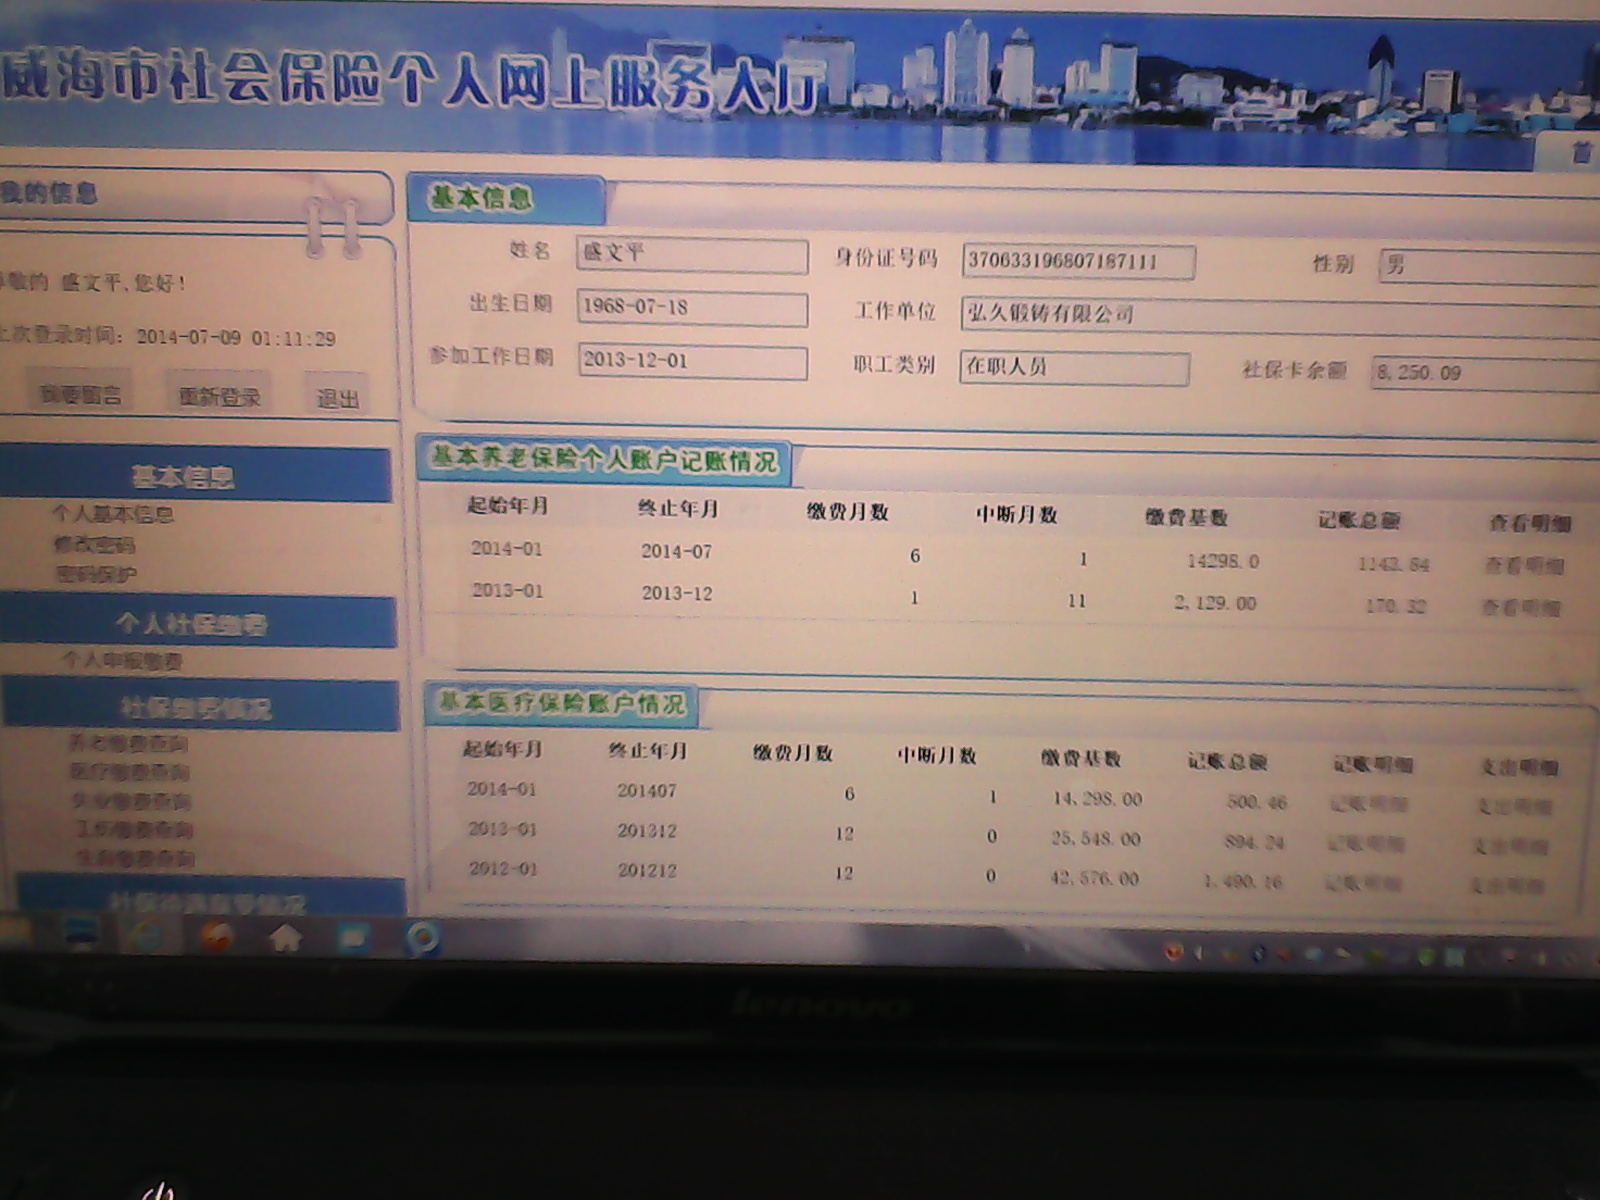Screen dimensions: 1600x1200
Task: Open 个人申报缴费 in the sidebar
Action: tap(122, 660)
